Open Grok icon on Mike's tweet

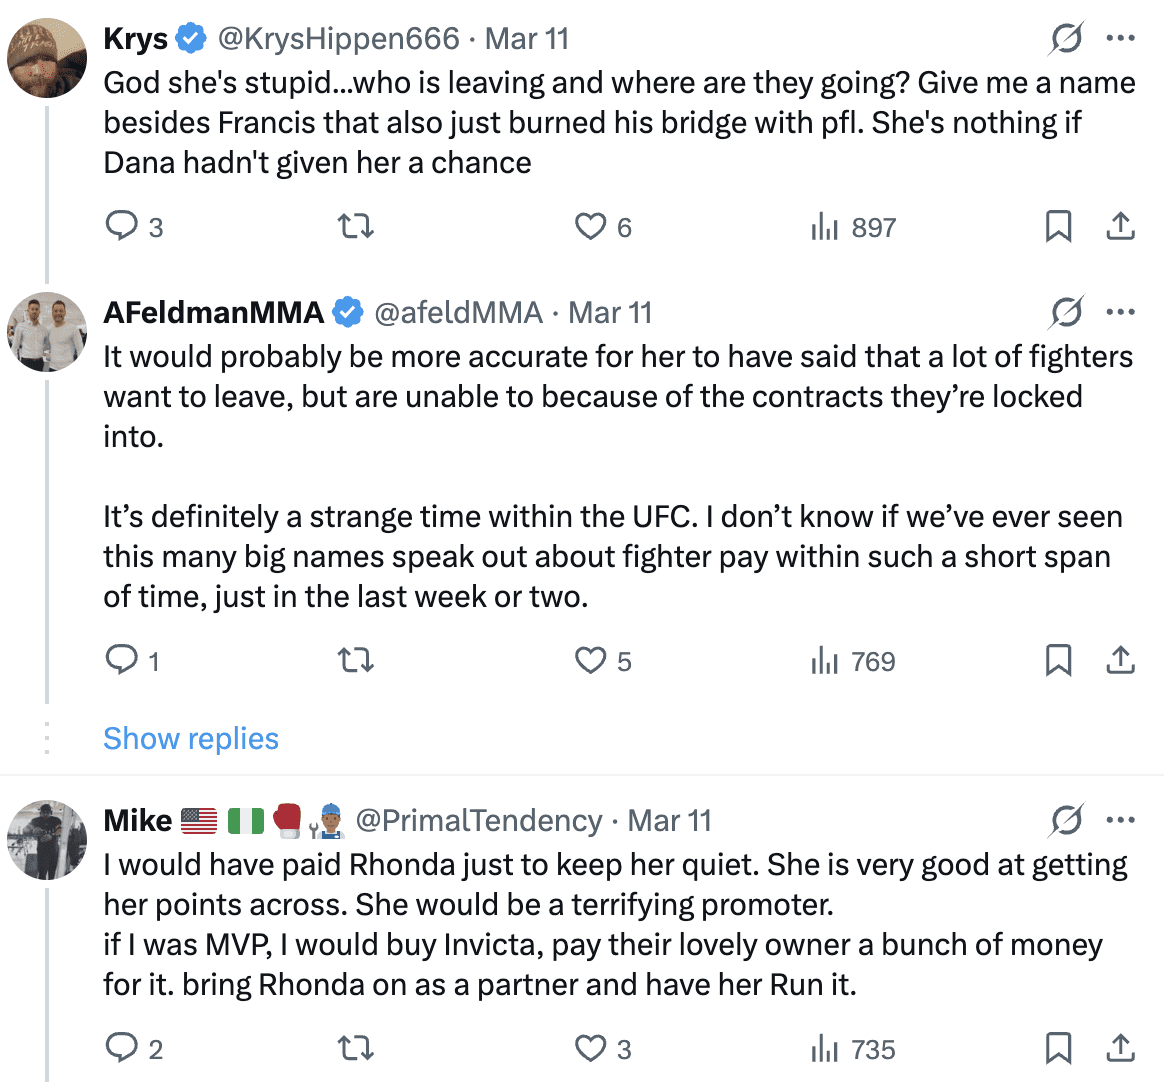click(1066, 821)
